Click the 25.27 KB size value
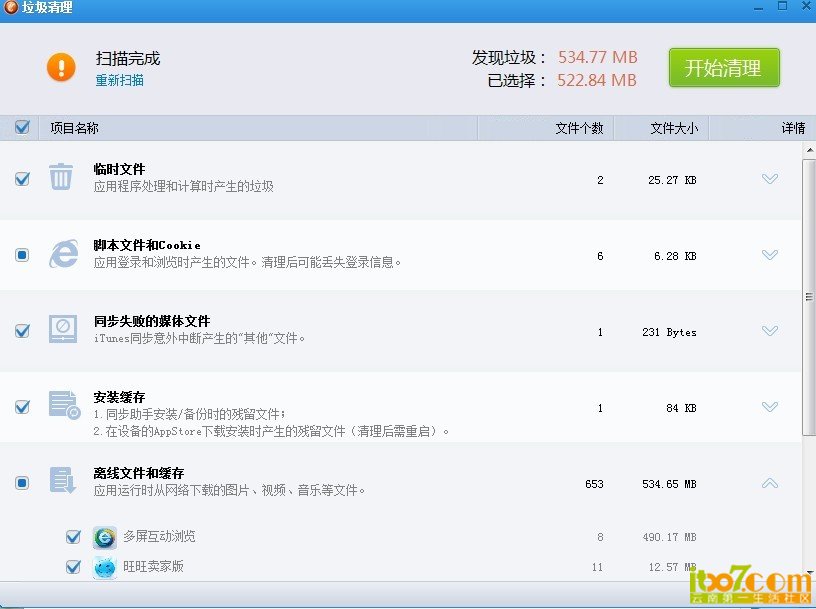The height and width of the screenshot is (609, 816). tap(672, 180)
